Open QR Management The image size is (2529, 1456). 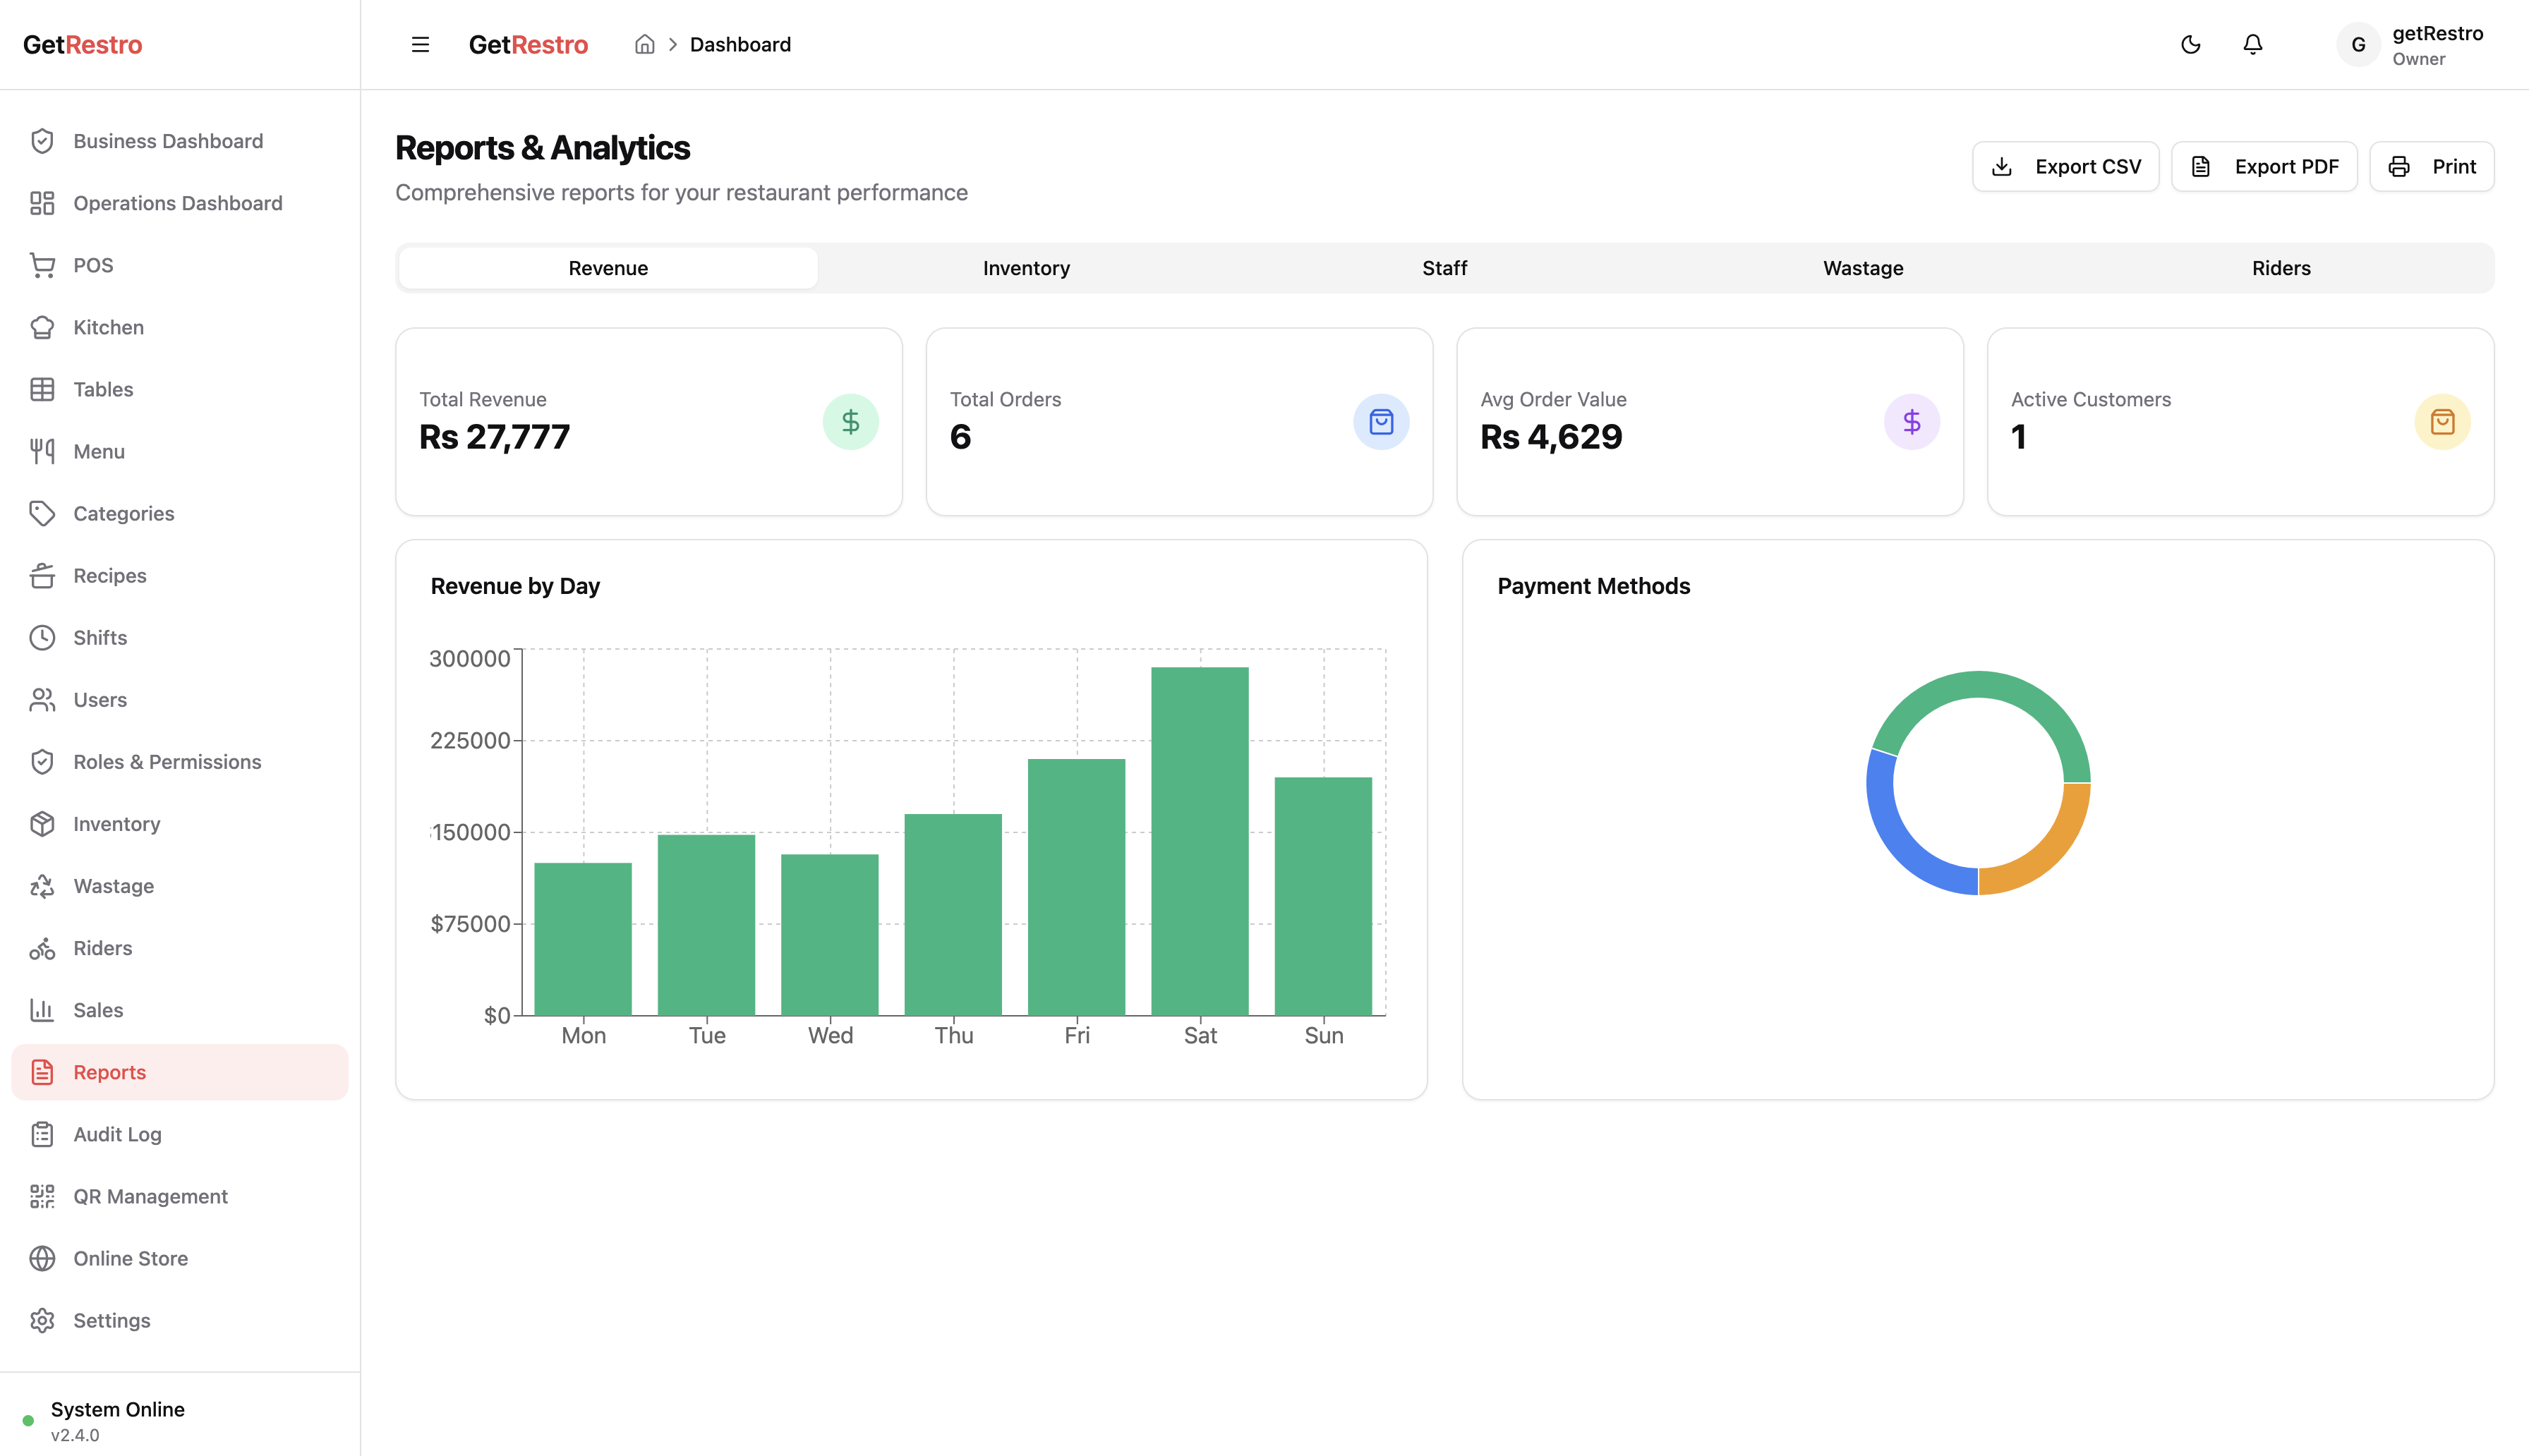coord(150,1196)
